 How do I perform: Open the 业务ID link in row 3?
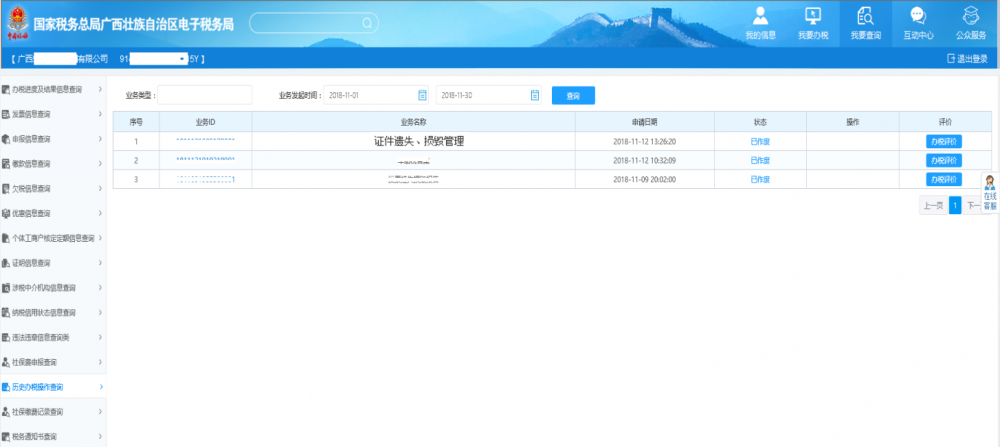click(205, 180)
